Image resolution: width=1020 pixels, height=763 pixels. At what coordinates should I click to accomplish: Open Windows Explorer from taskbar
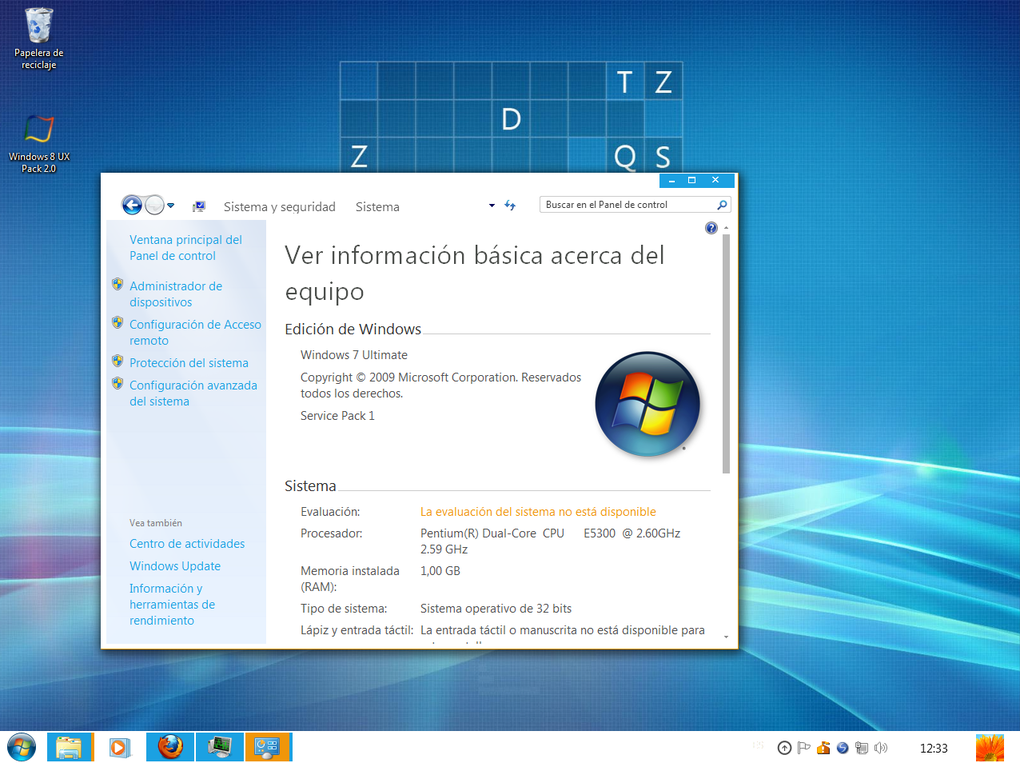(70, 747)
